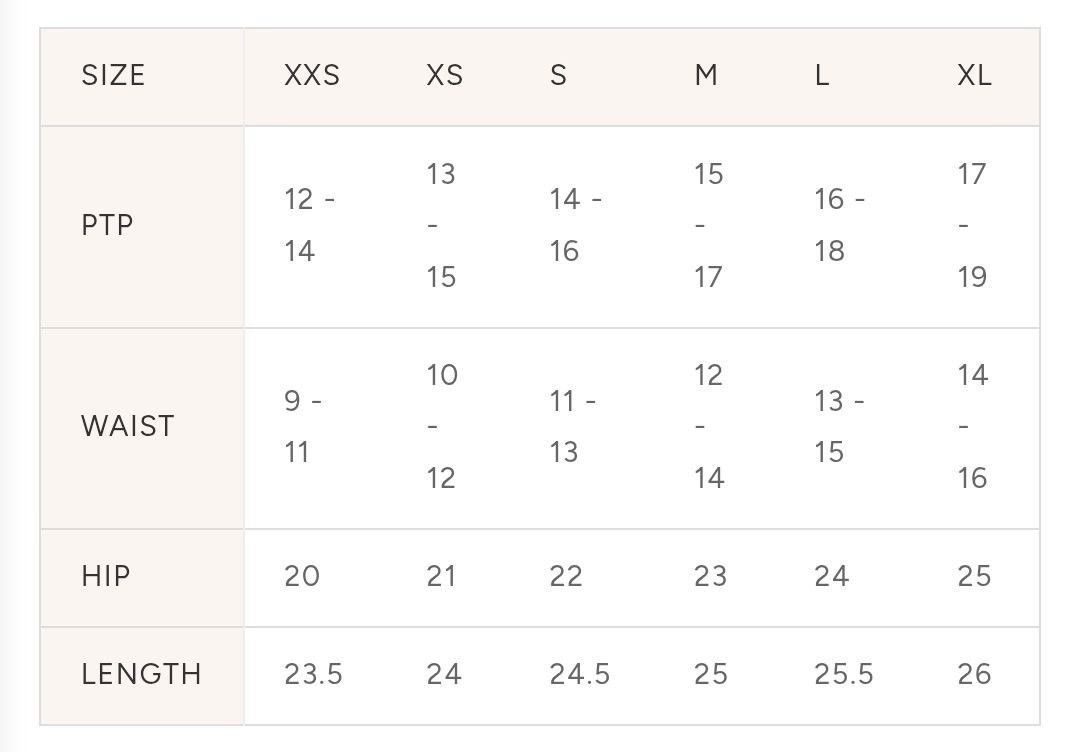This screenshot has height=752, width=1080.
Task: Select the XXS size column header
Action: pos(311,76)
